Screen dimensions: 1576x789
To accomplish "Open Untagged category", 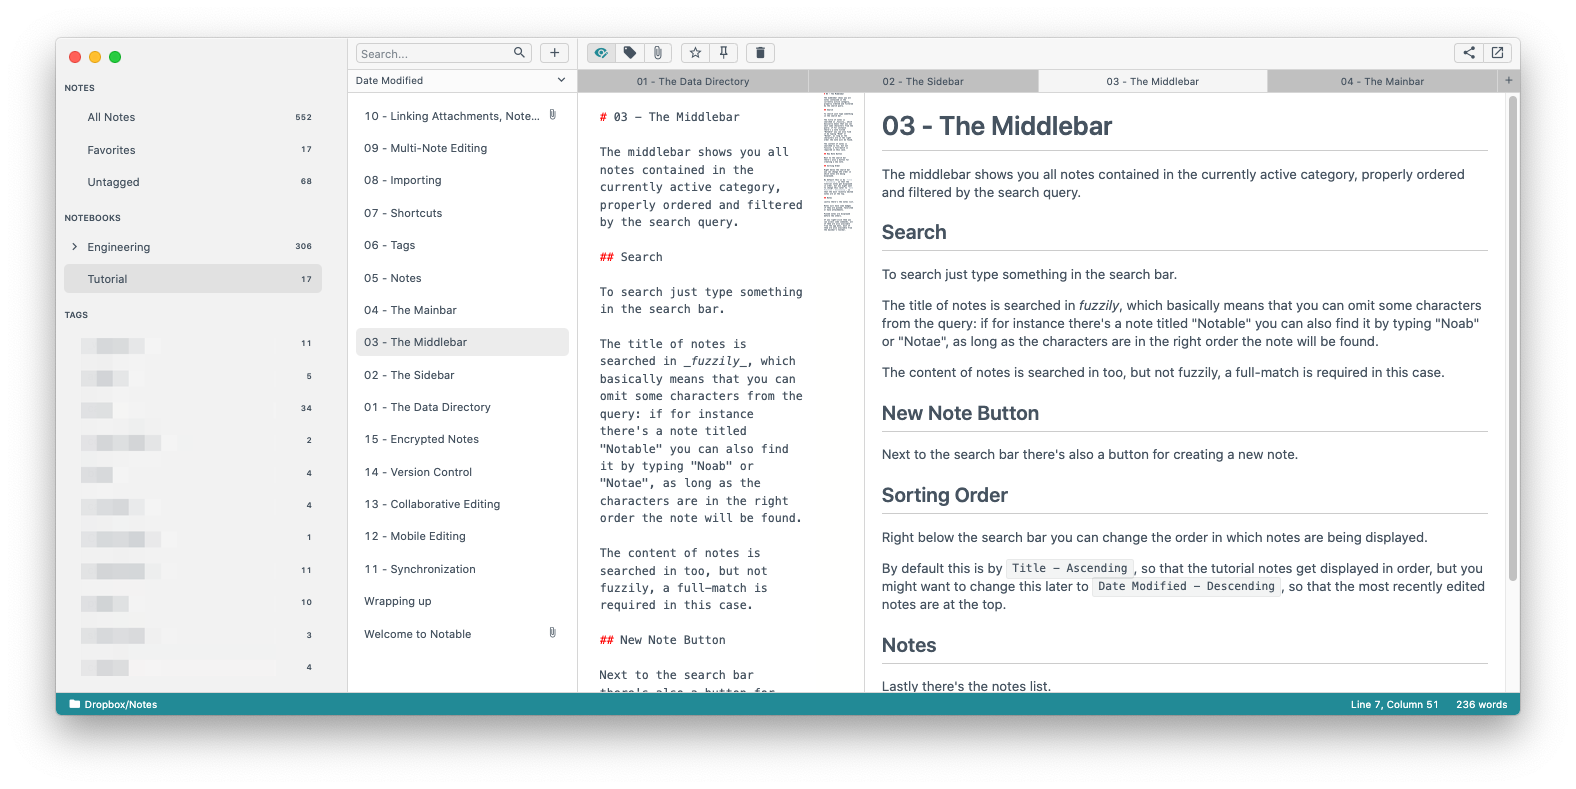I will [193, 182].
